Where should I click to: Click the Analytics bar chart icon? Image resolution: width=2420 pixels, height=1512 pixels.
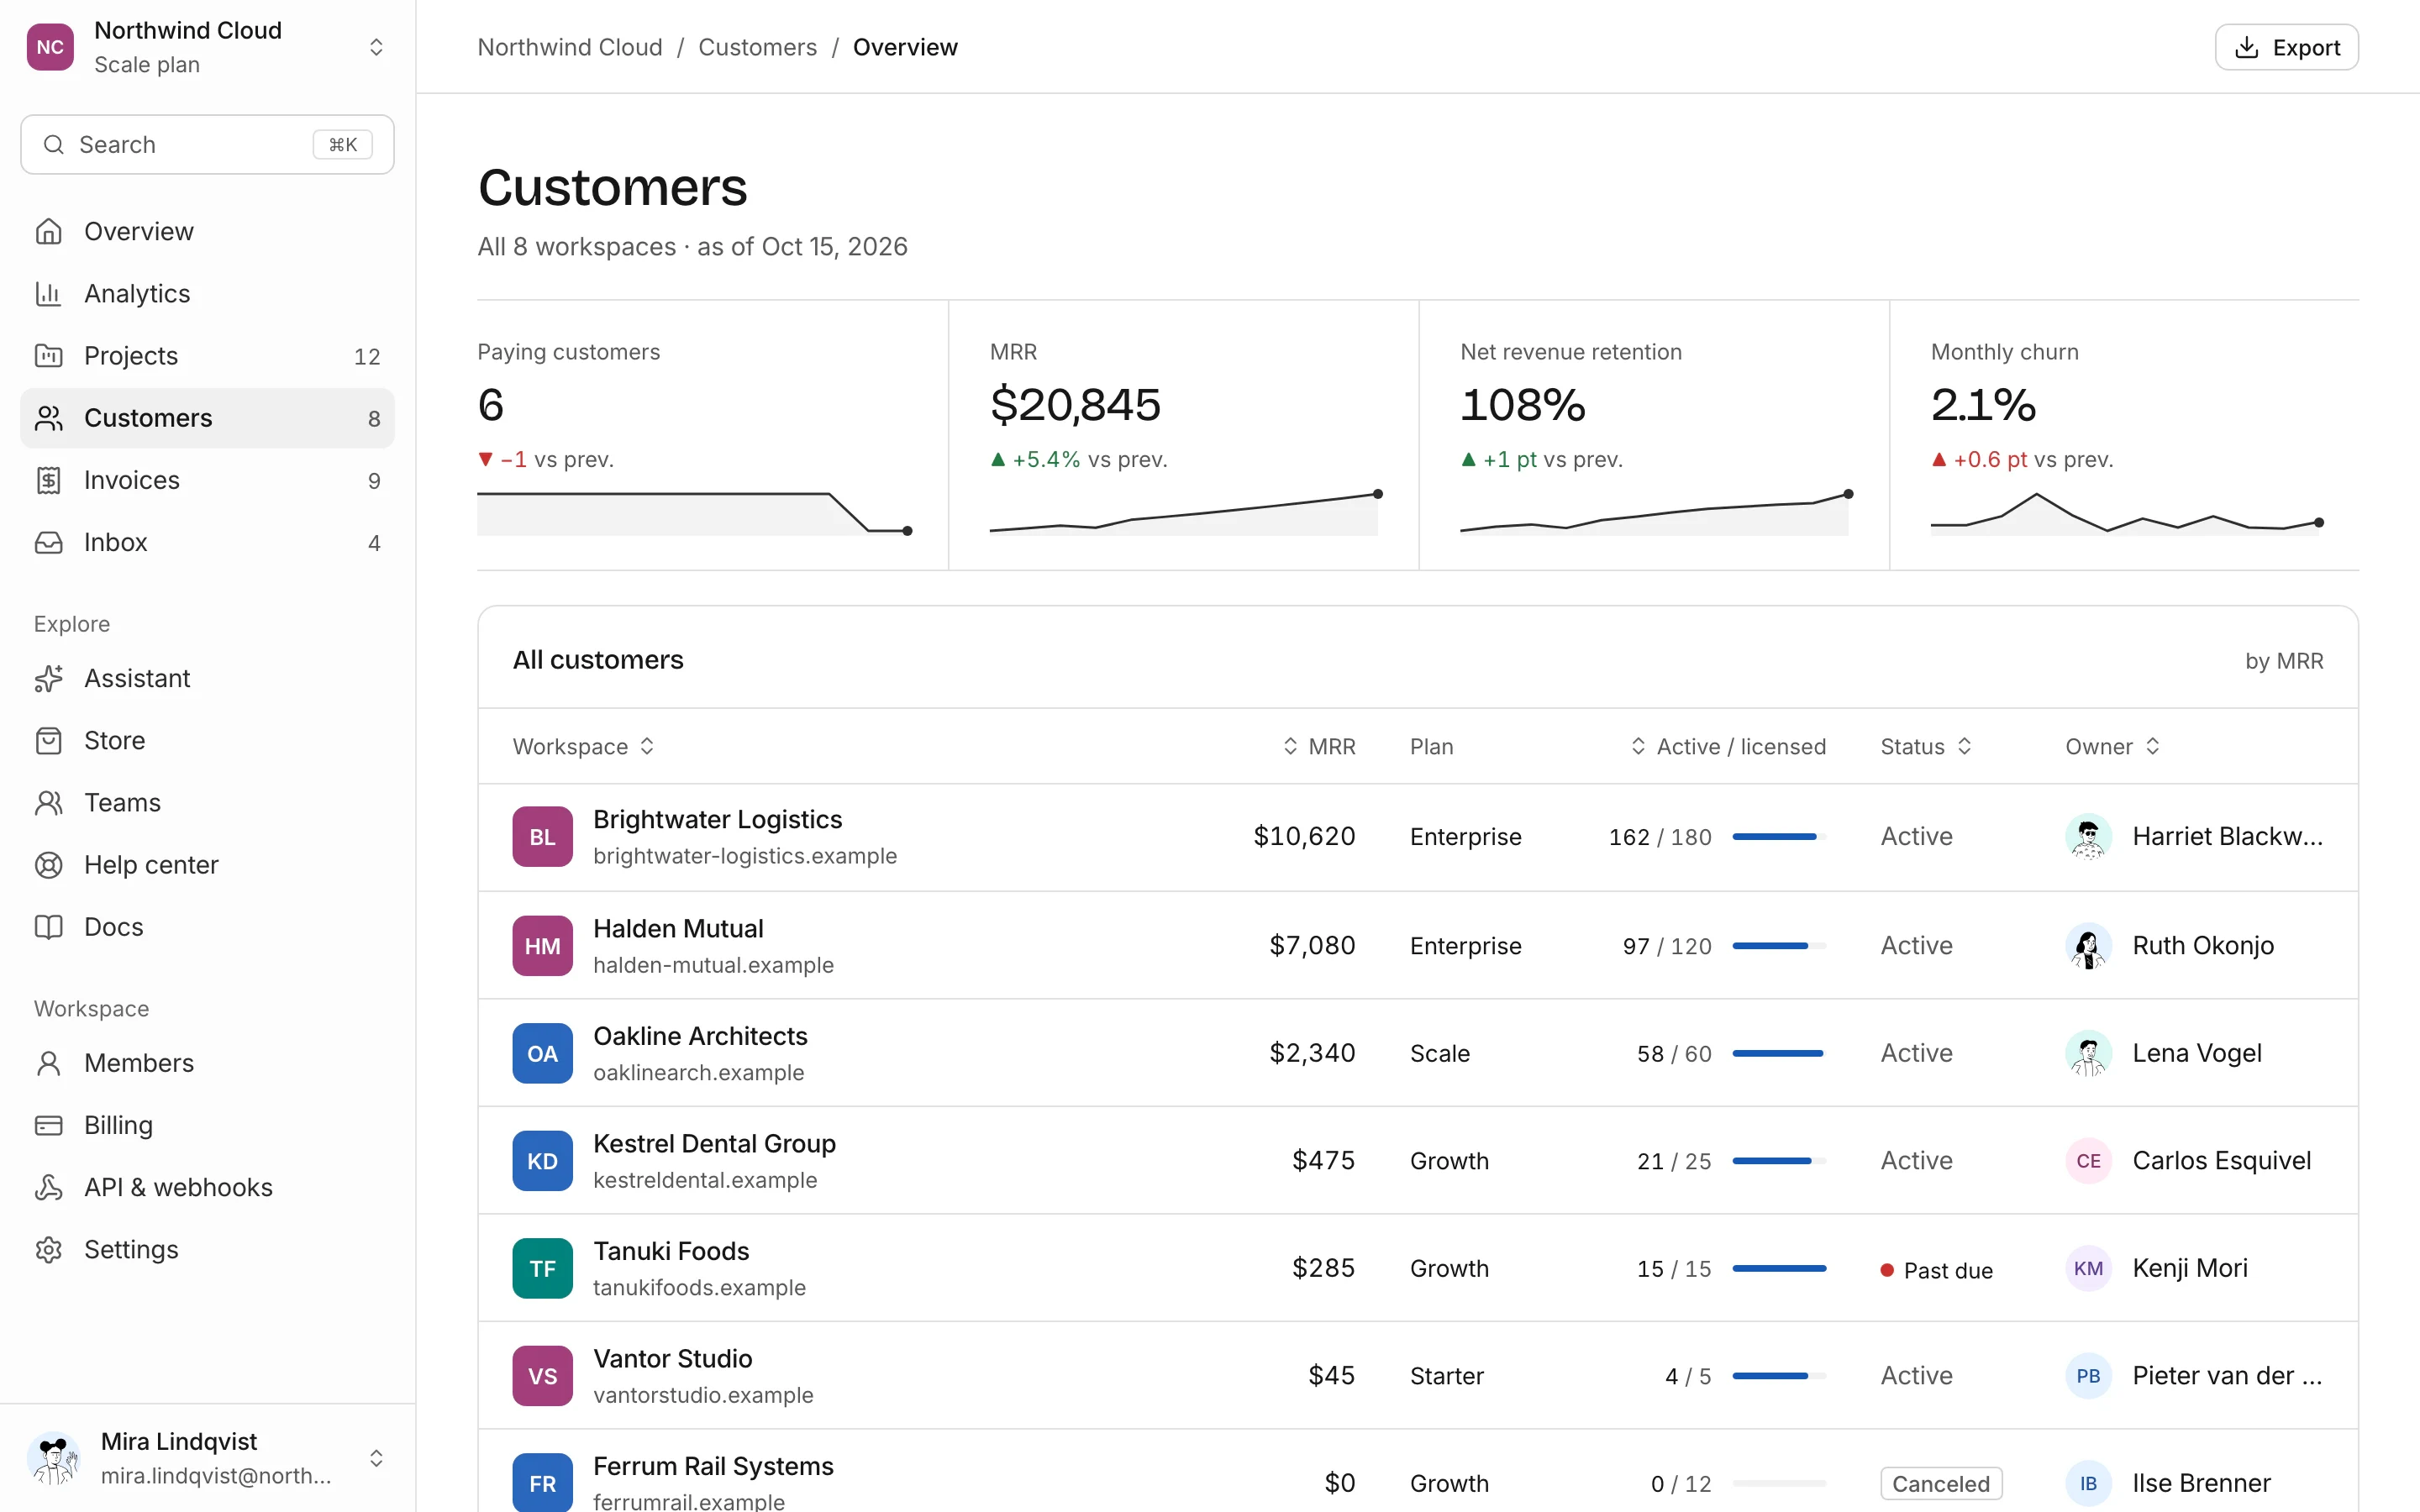click(x=48, y=293)
